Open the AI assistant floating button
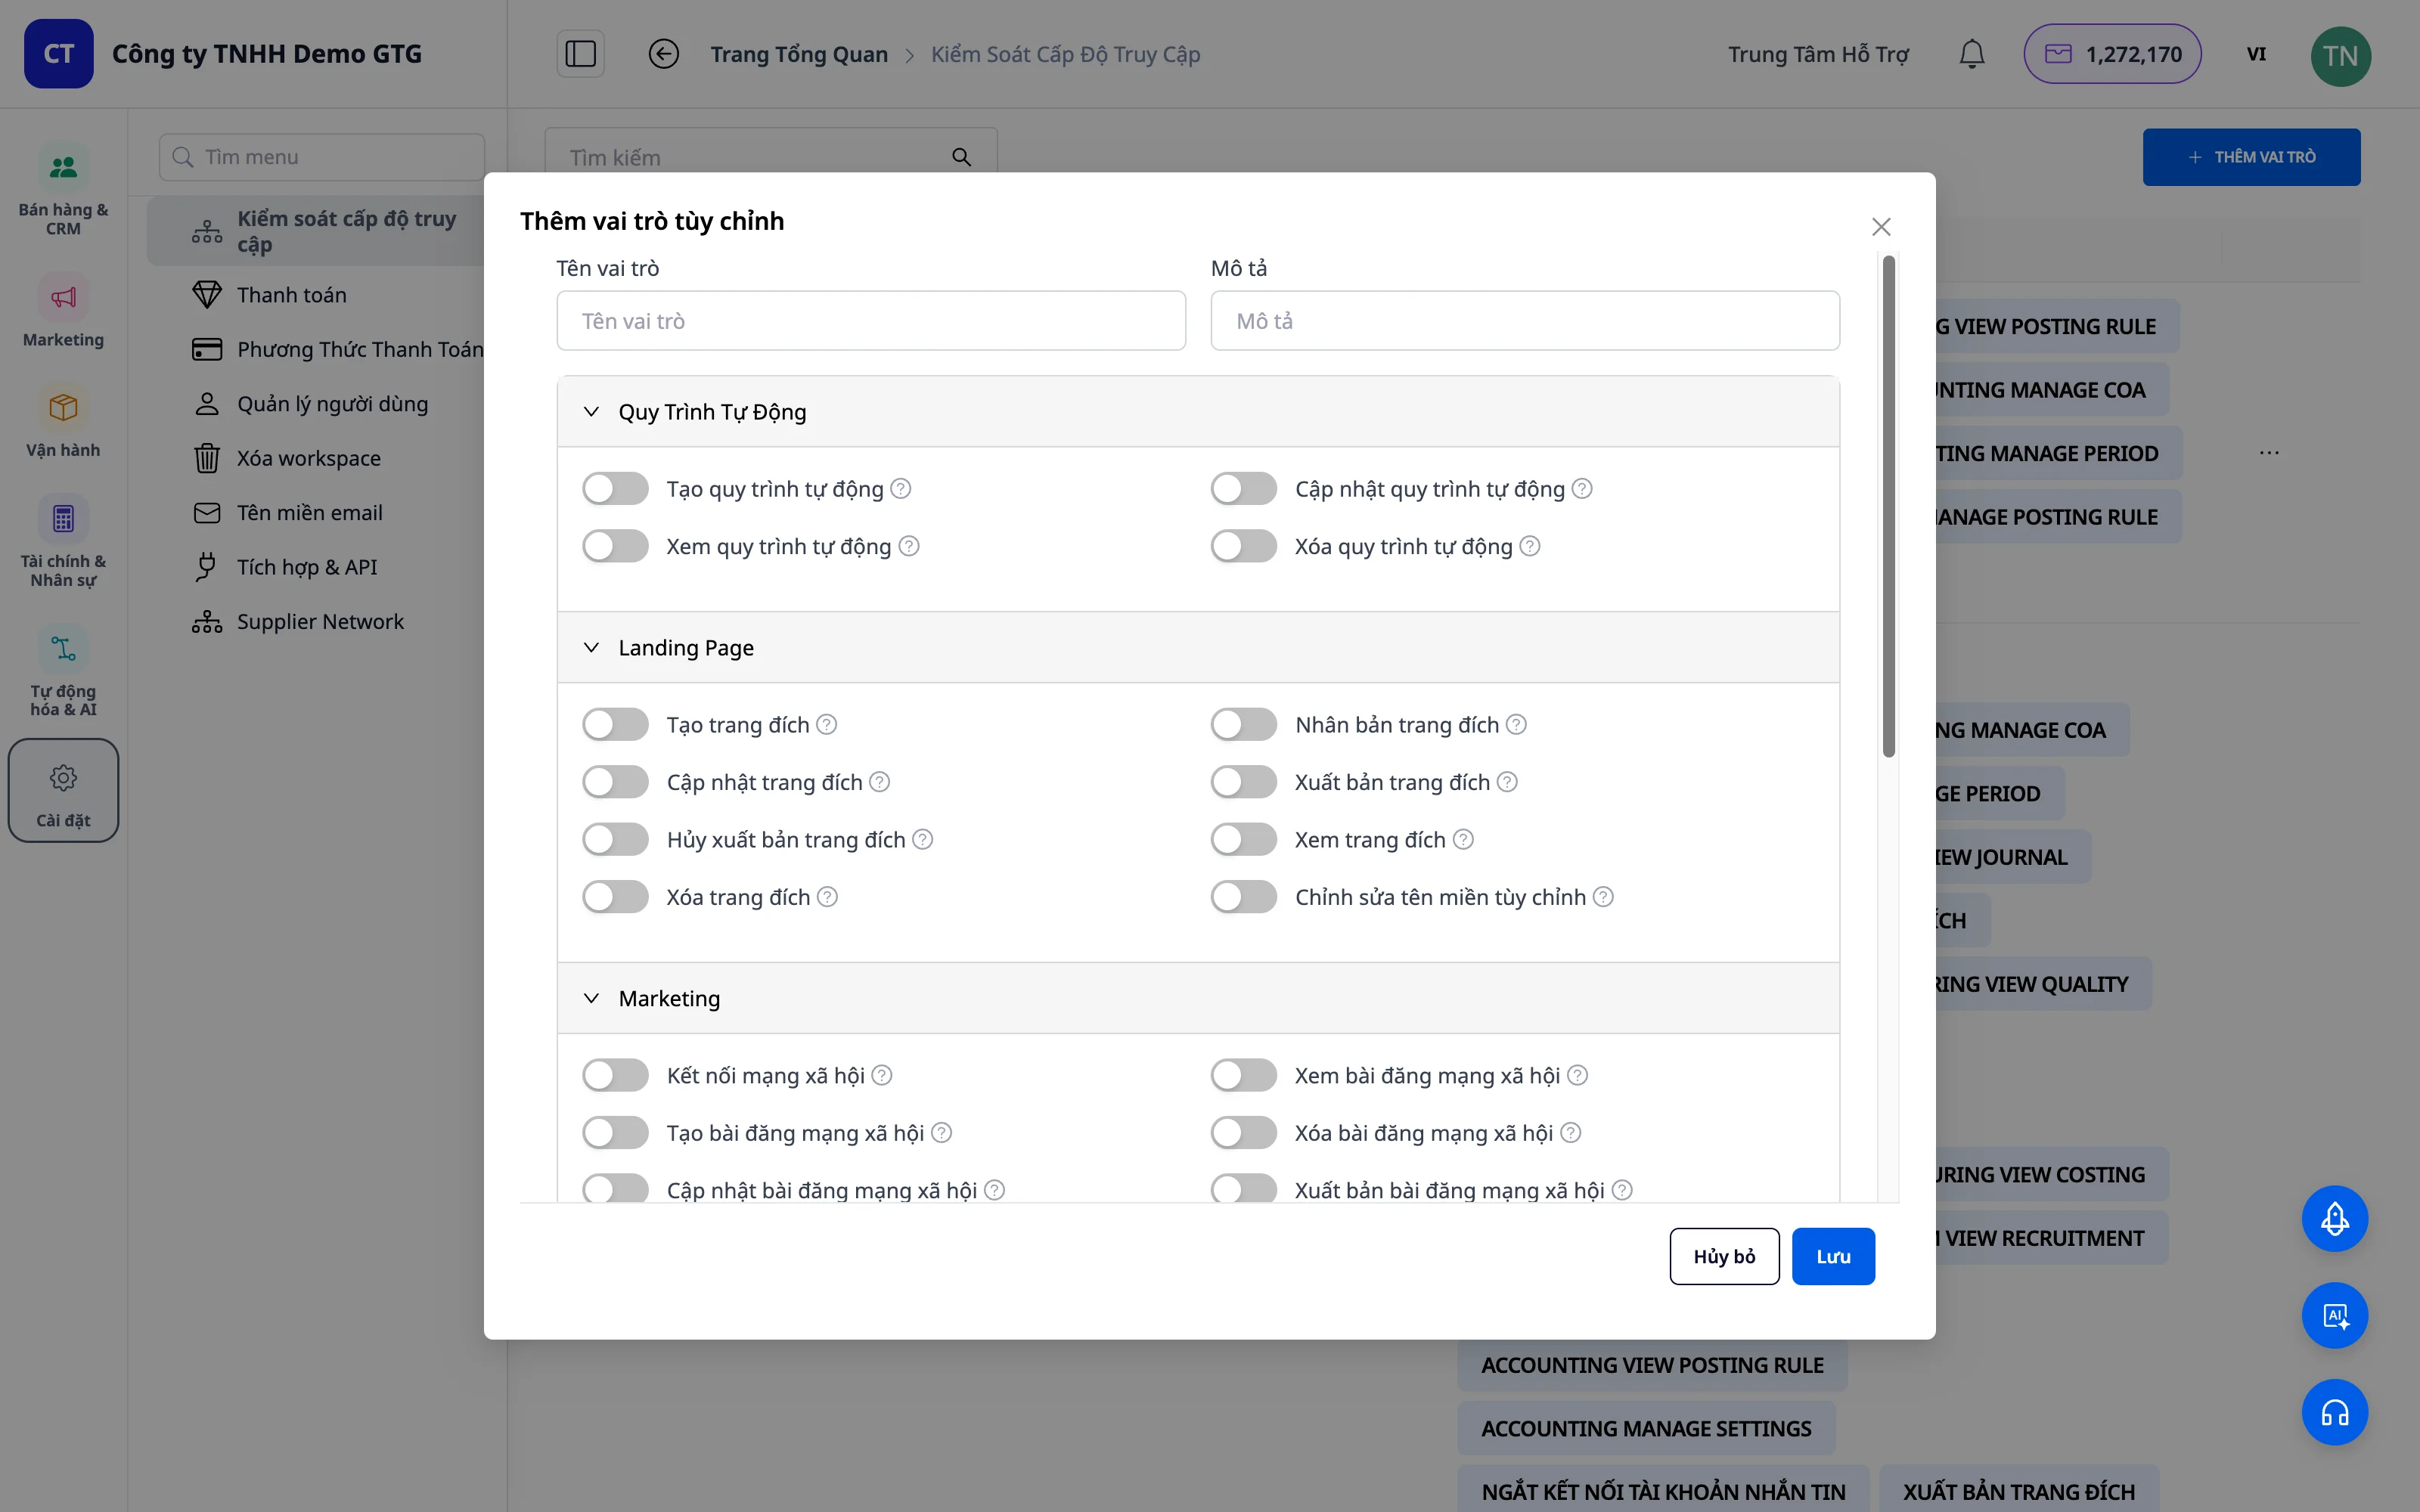This screenshot has height=1512, width=2420. (x=2335, y=1316)
